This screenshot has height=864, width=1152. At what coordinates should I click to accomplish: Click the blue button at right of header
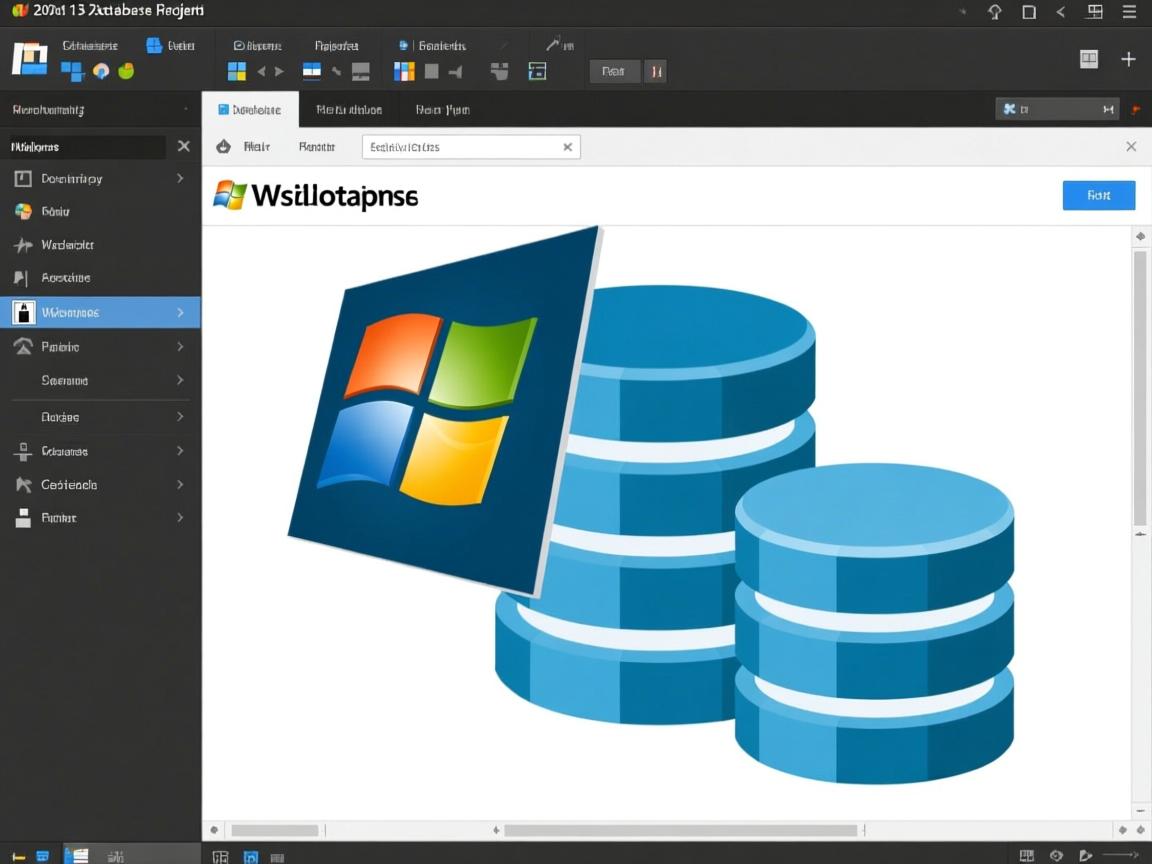point(1098,195)
